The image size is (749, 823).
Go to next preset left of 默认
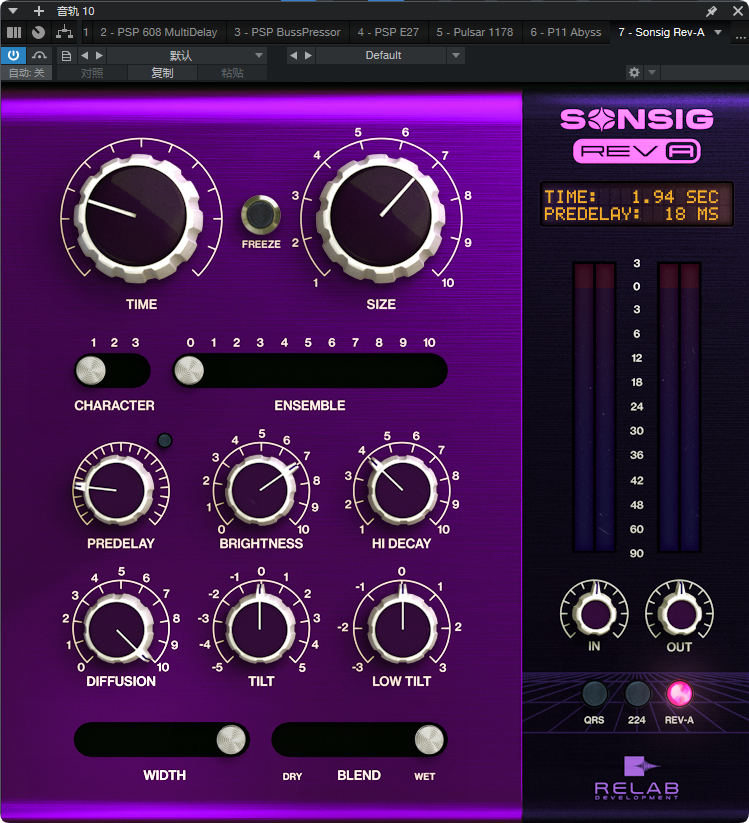click(x=99, y=55)
